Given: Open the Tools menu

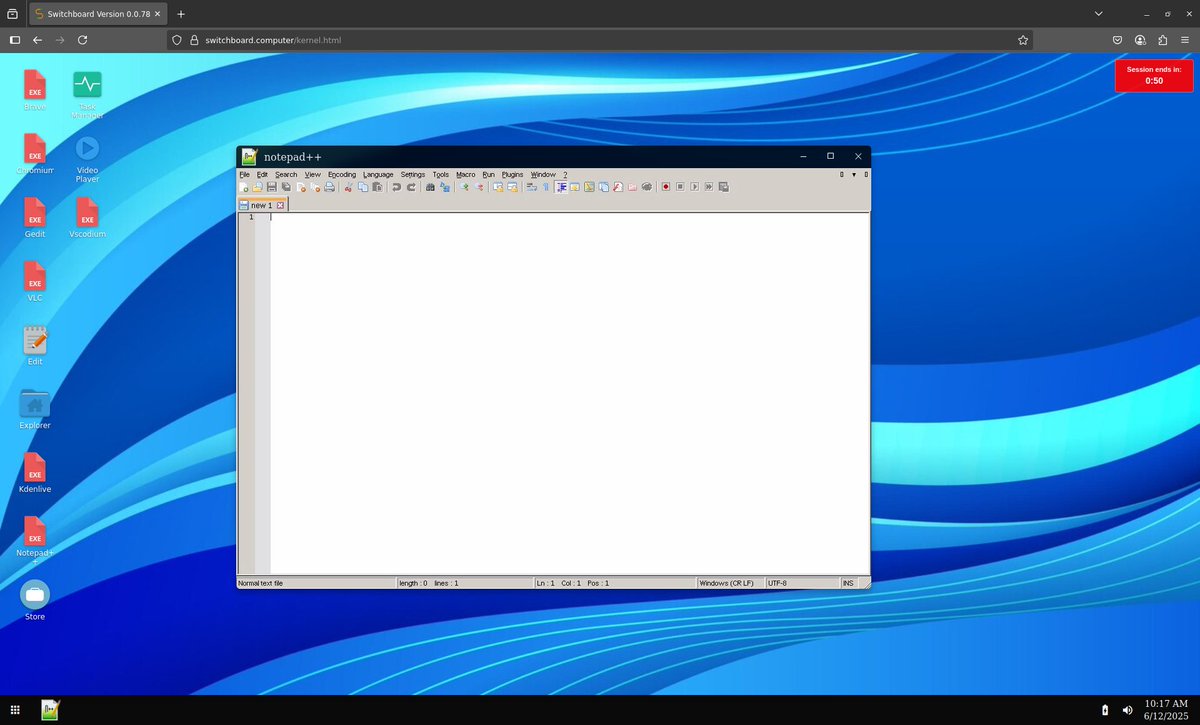Looking at the screenshot, I should [x=441, y=174].
